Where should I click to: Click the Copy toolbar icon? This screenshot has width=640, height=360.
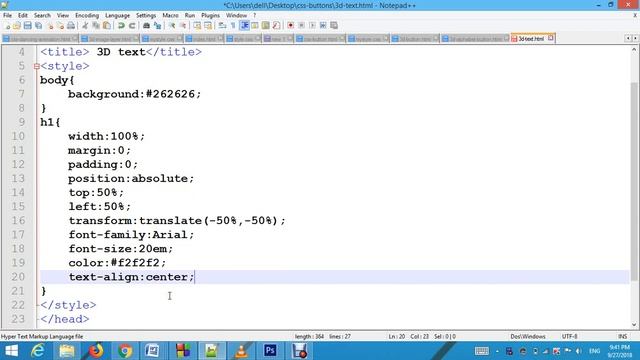[x=96, y=26]
